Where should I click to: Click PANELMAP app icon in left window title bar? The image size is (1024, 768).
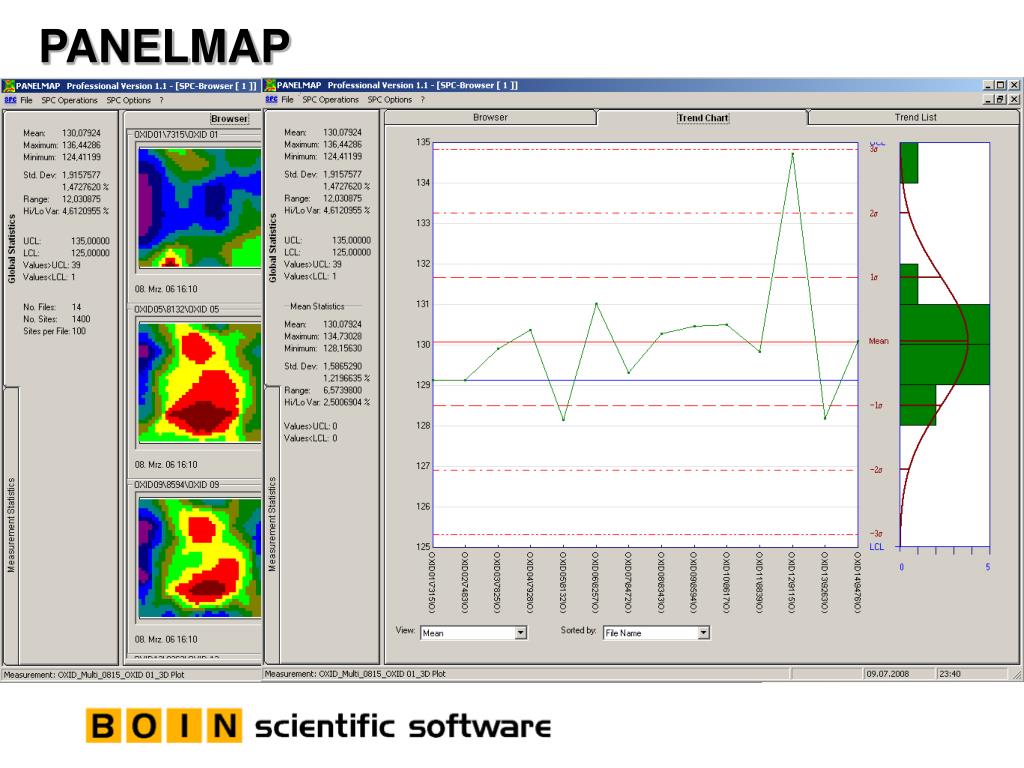[8, 86]
